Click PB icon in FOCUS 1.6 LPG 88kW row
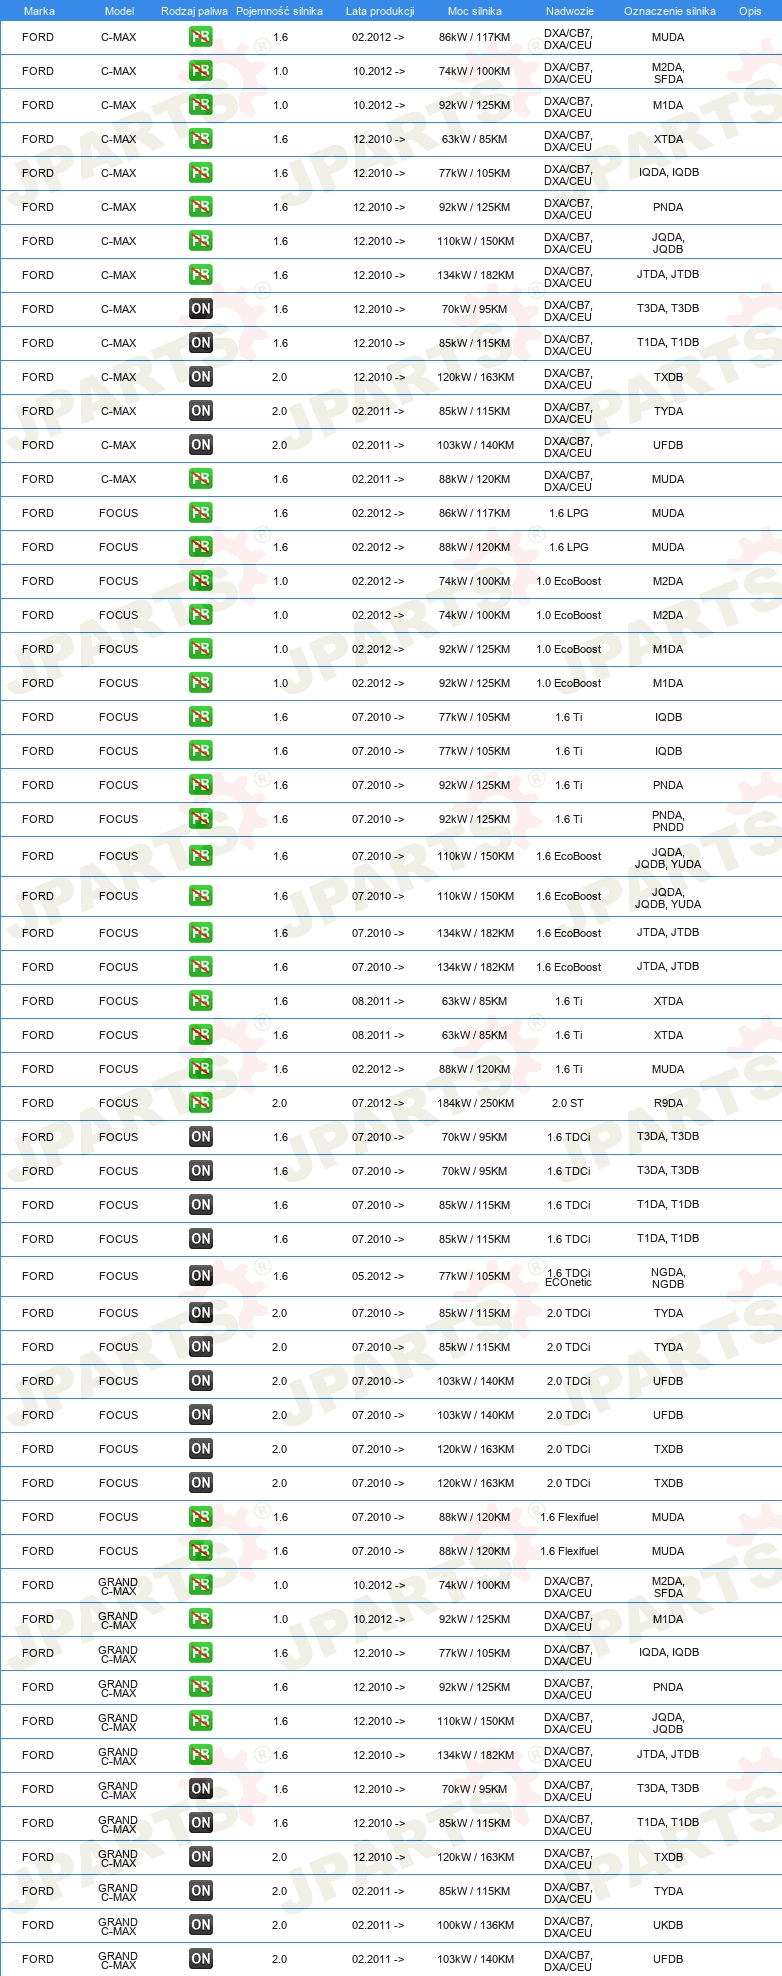This screenshot has width=782, height=1976. click(x=201, y=547)
